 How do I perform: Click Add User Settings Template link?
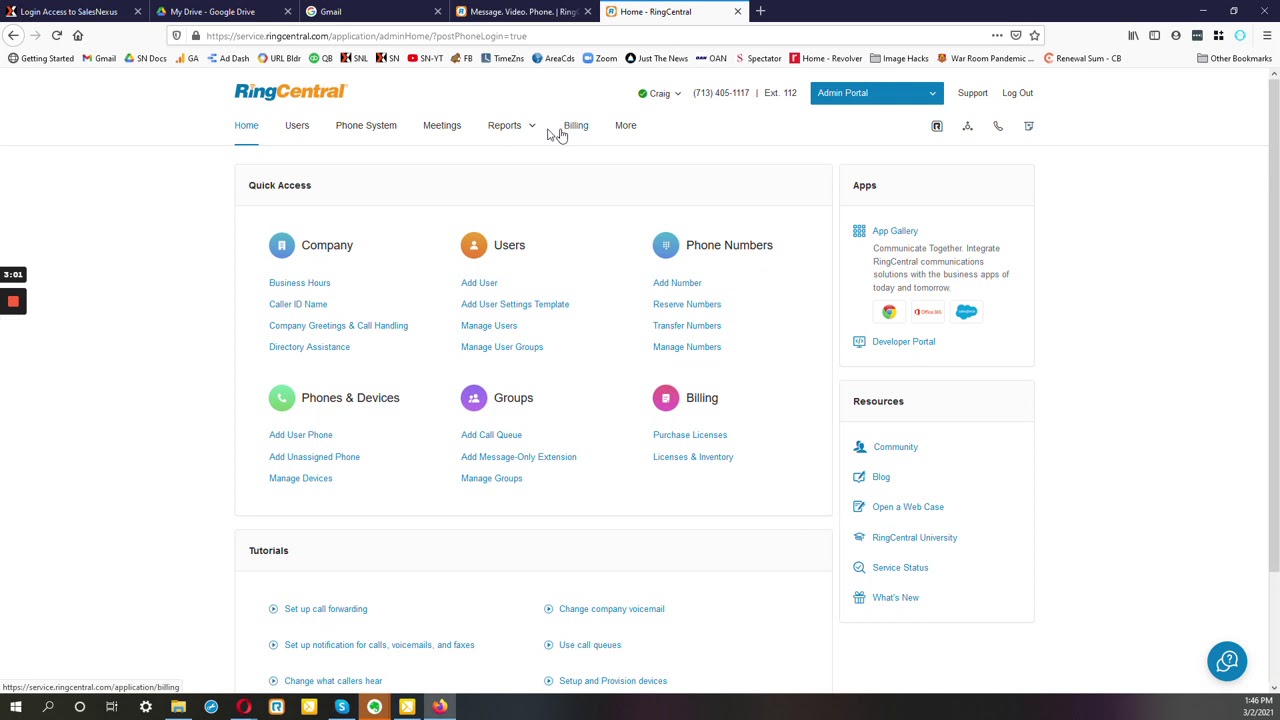click(515, 304)
